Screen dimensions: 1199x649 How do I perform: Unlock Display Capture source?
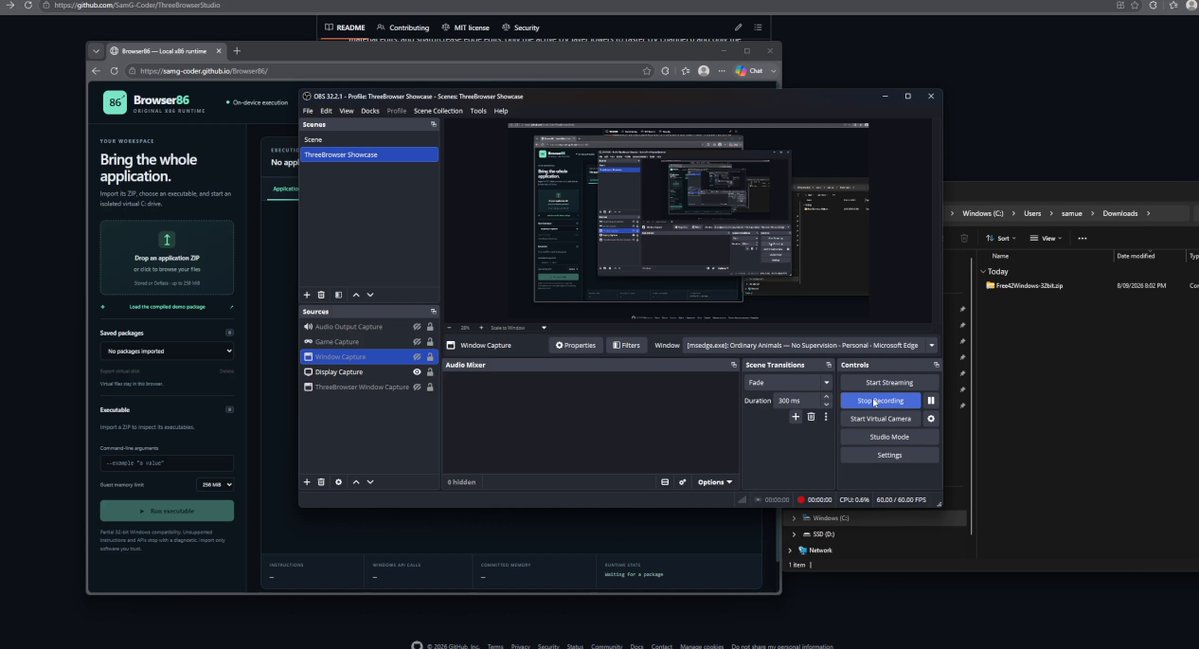430,372
